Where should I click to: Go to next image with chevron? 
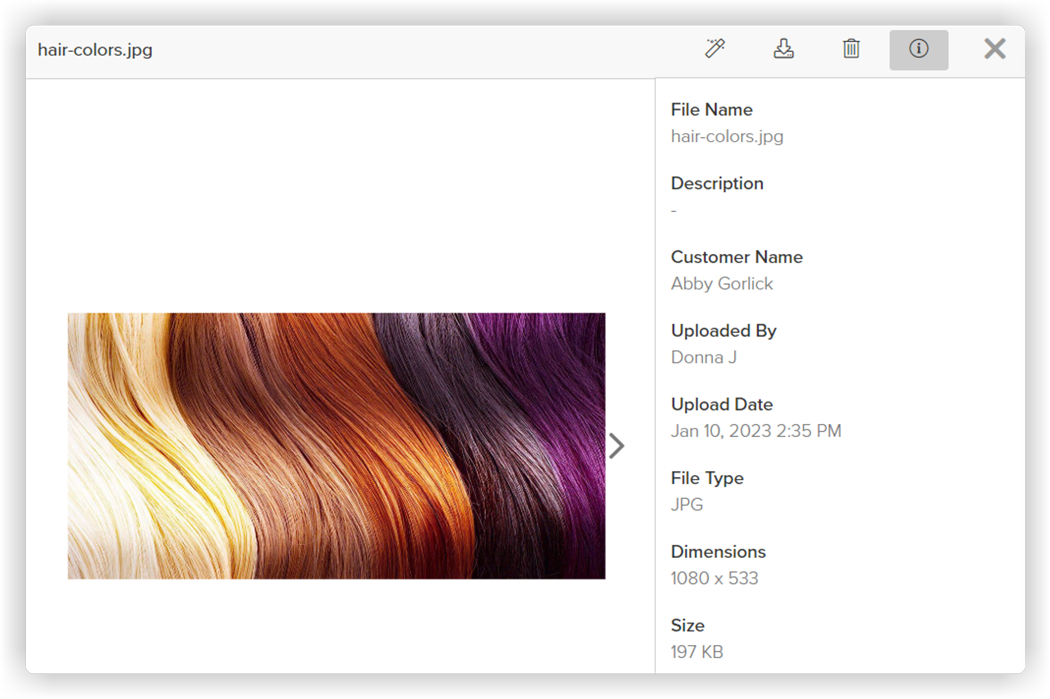tap(617, 446)
